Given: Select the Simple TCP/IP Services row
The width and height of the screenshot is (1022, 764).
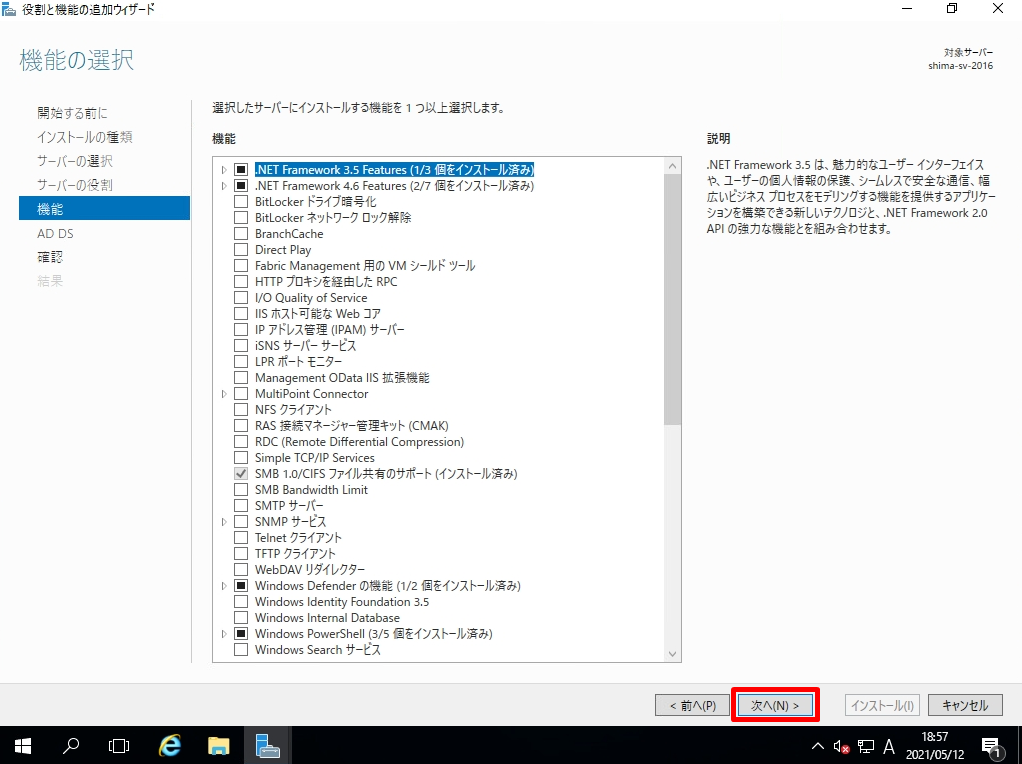Looking at the screenshot, I should click(315, 458).
